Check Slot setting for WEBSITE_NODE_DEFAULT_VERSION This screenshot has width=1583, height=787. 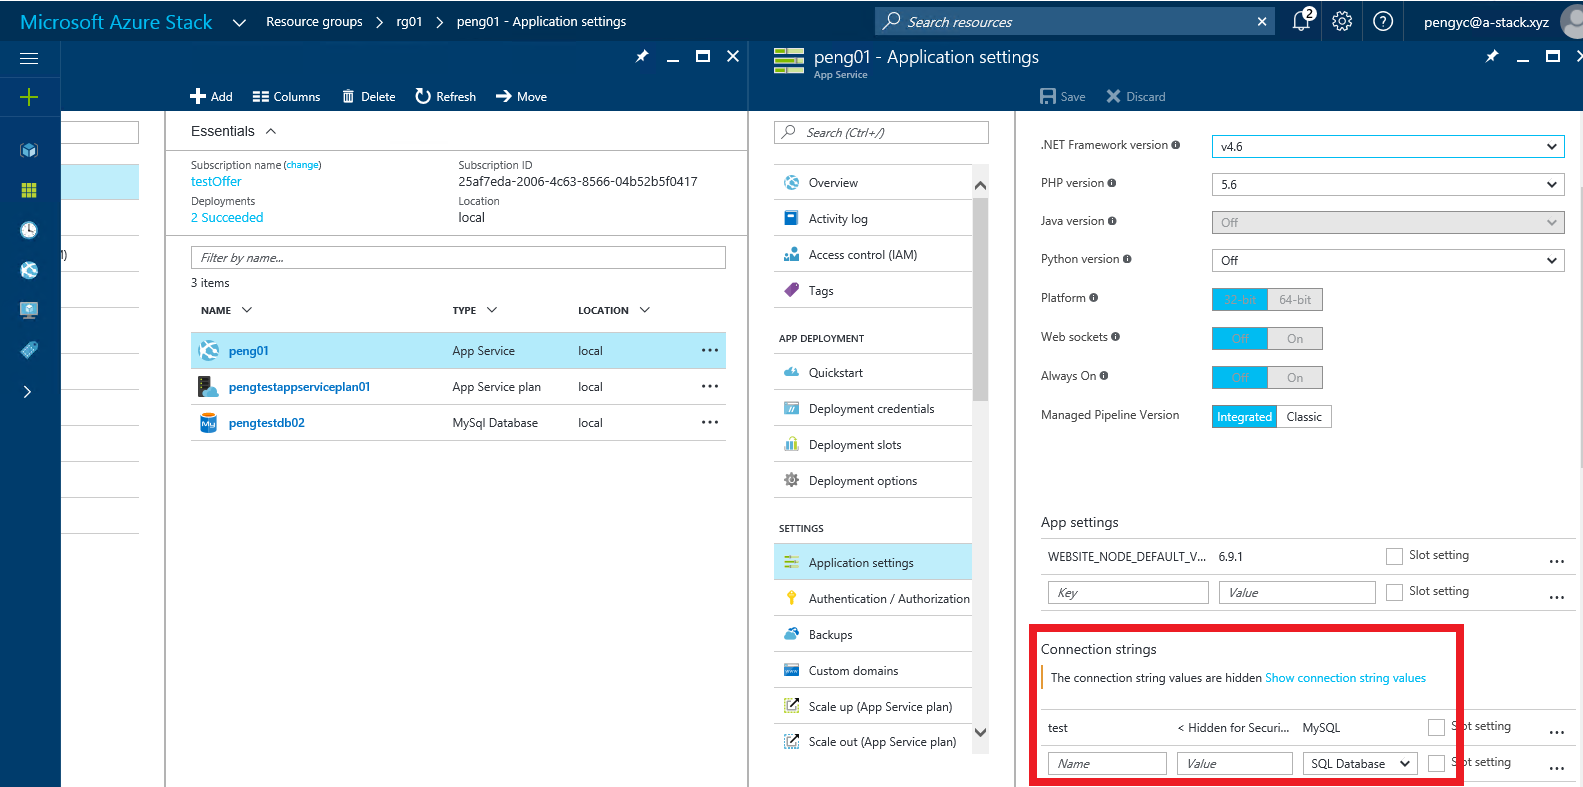tap(1394, 556)
